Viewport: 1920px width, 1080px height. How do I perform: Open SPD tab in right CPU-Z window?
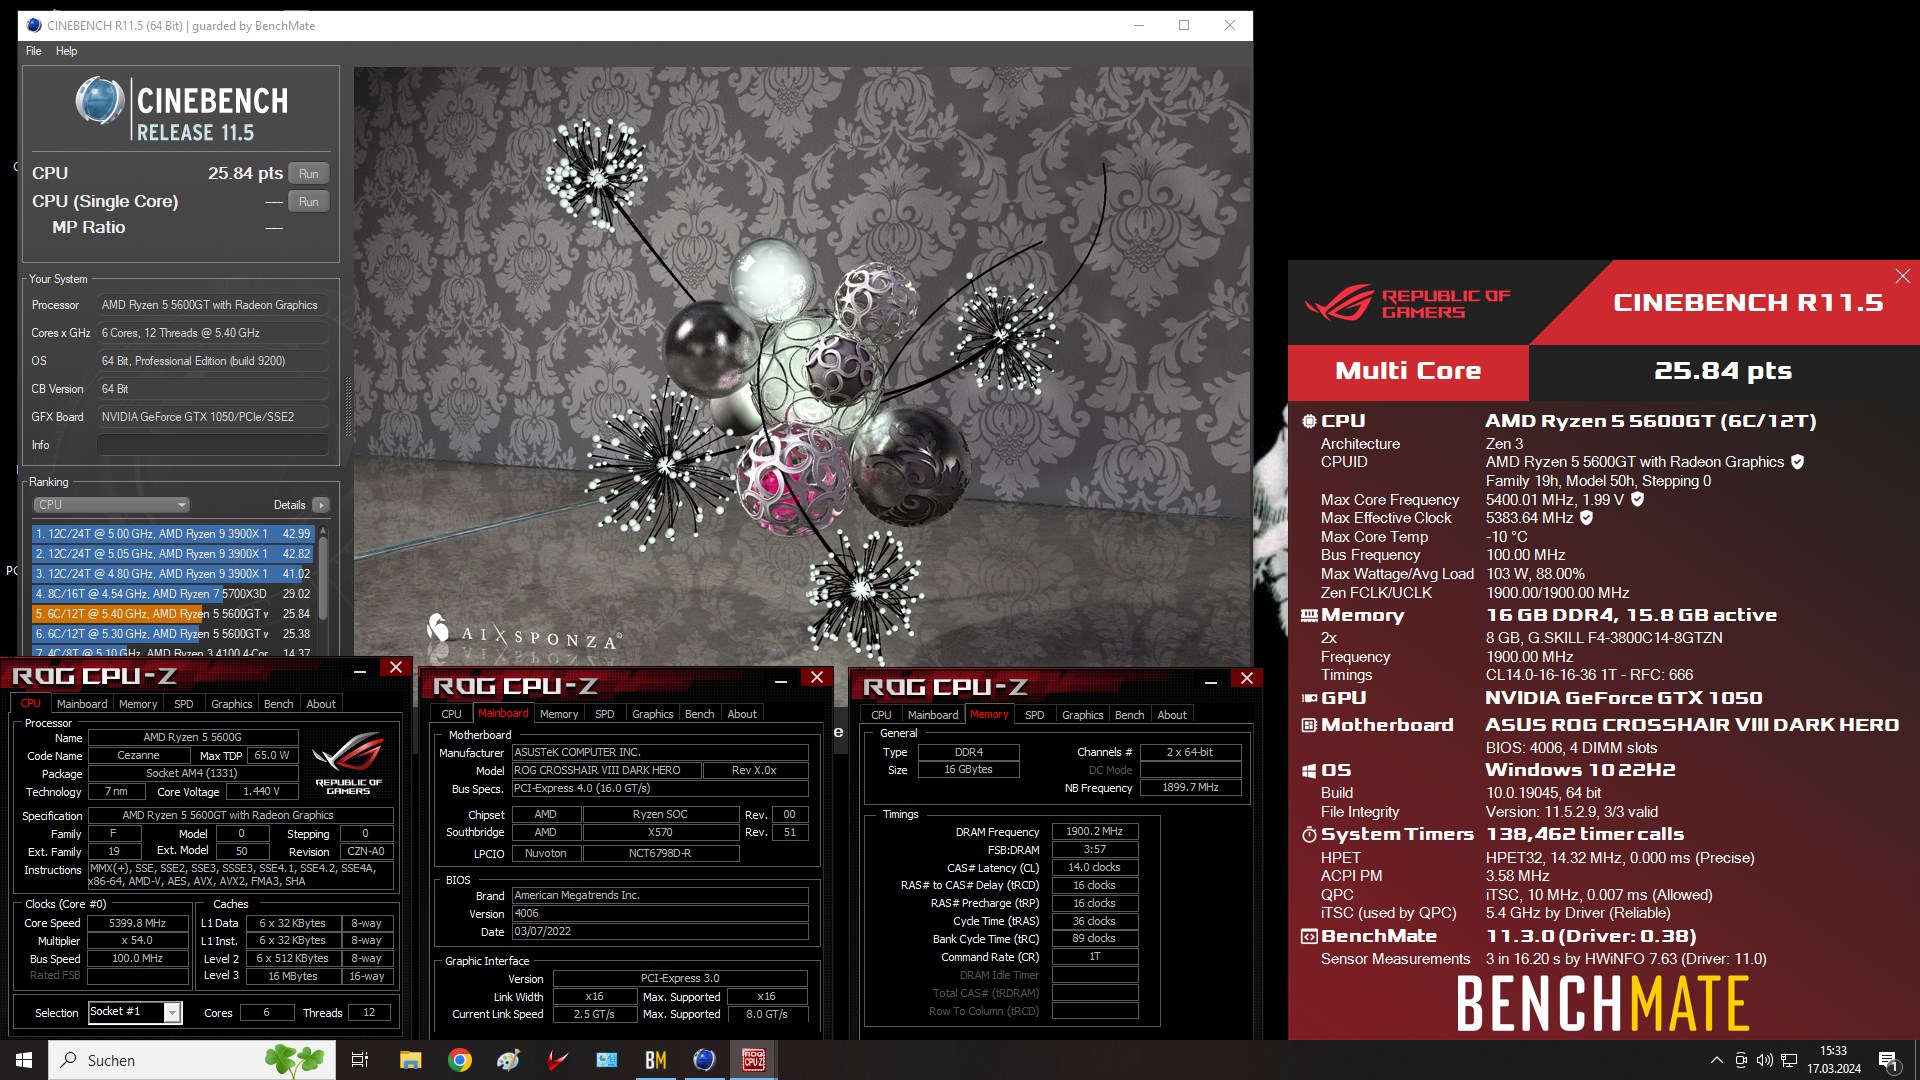(1034, 715)
